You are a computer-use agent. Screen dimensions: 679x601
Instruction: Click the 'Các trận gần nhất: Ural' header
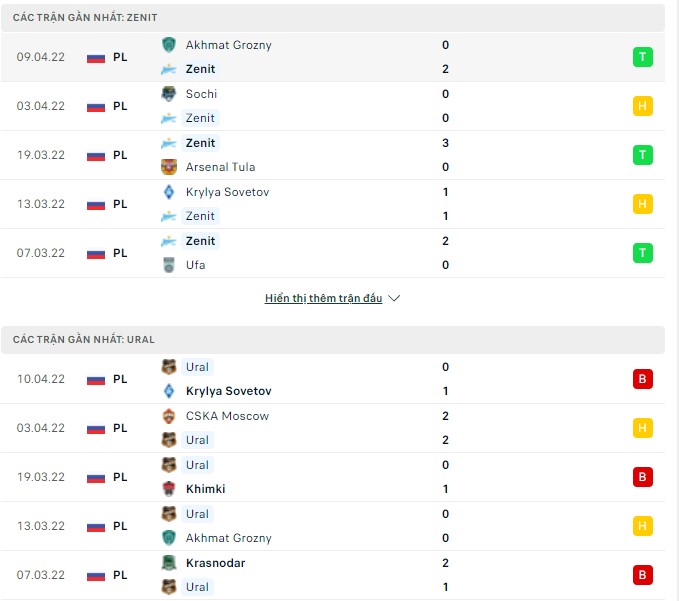[x=84, y=340]
